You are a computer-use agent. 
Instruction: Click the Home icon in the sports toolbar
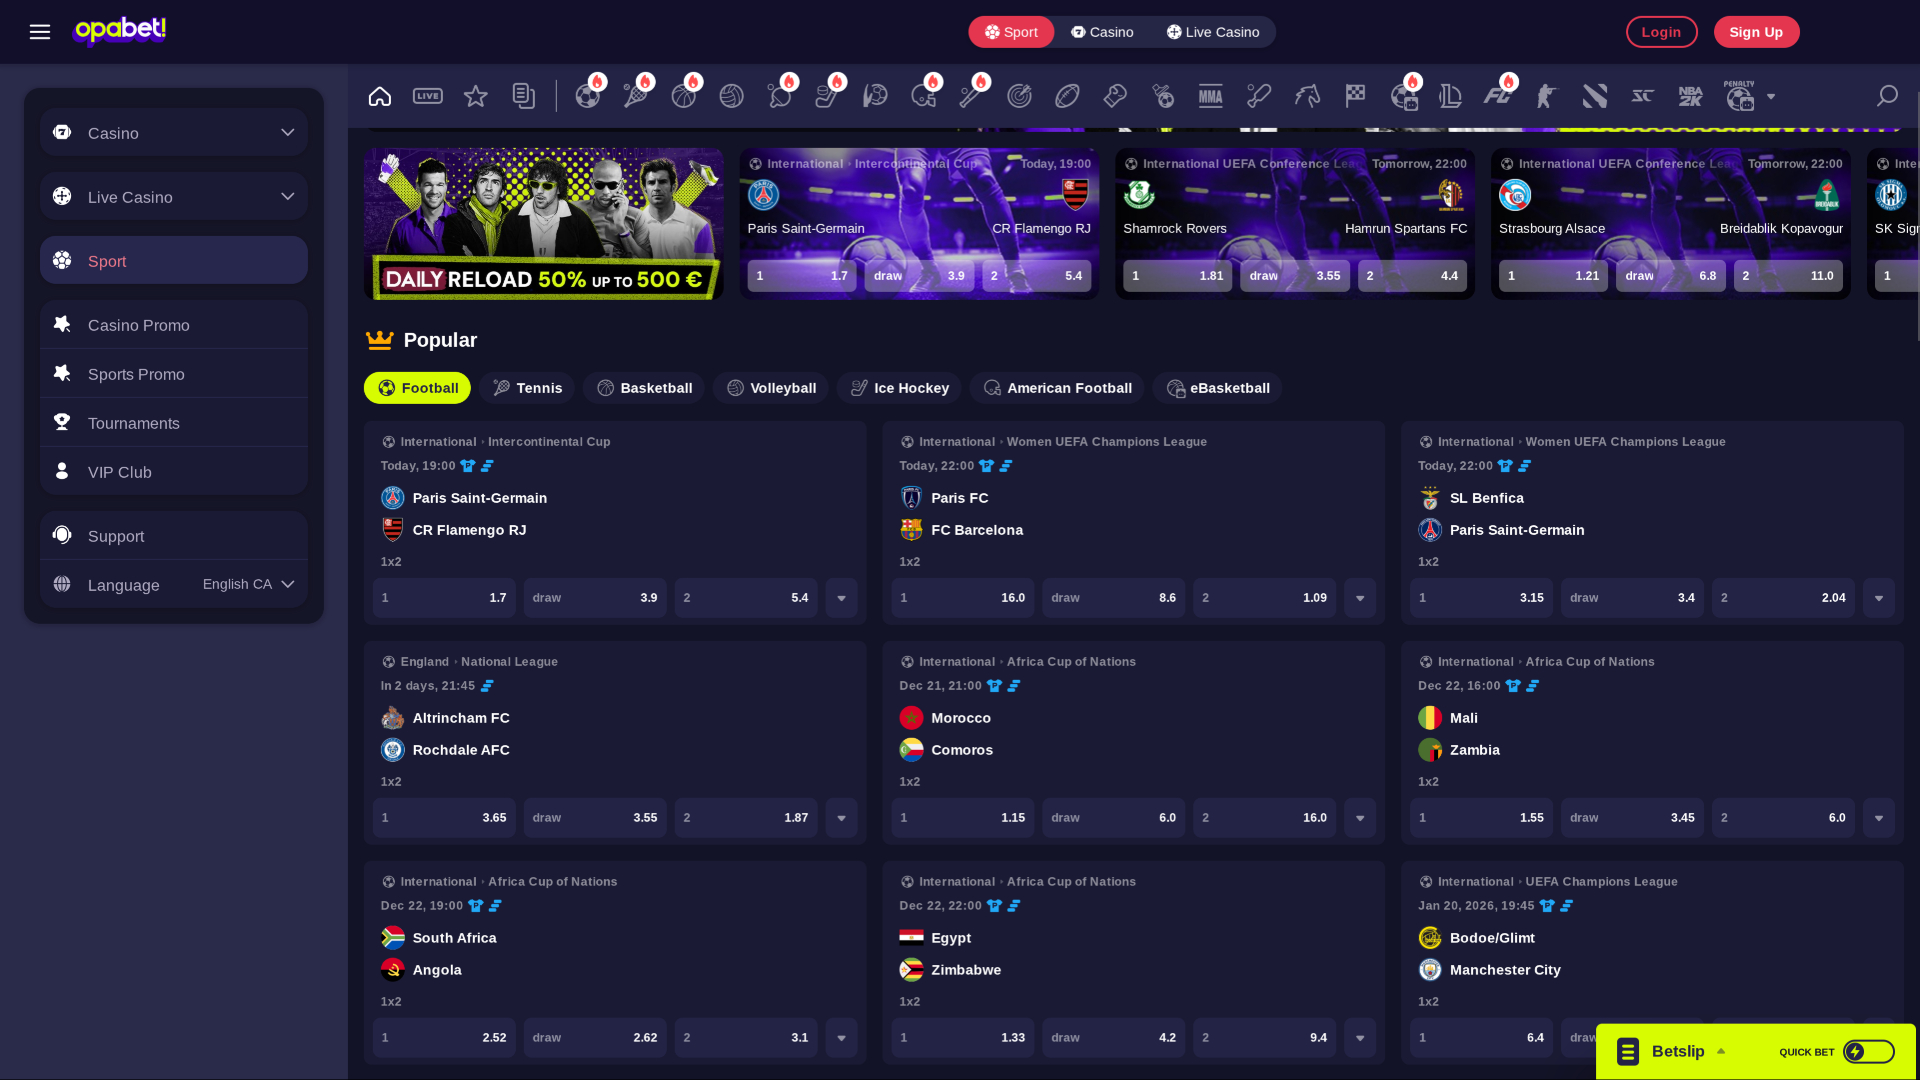pos(380,96)
